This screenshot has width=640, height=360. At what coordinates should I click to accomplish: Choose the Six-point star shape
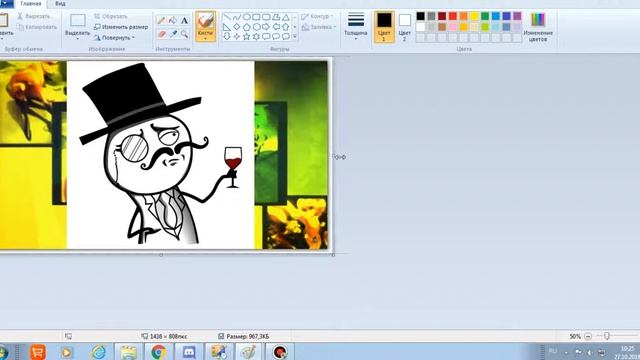256,36
